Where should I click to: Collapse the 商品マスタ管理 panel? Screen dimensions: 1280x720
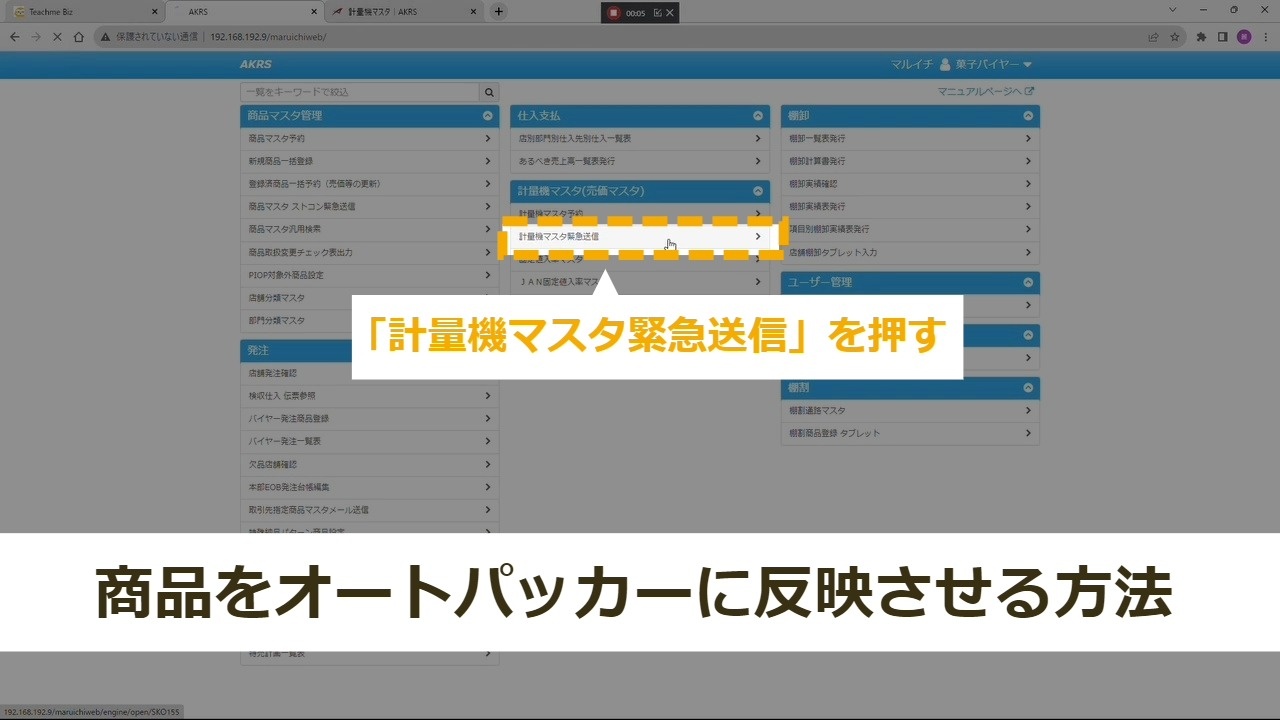coord(487,116)
